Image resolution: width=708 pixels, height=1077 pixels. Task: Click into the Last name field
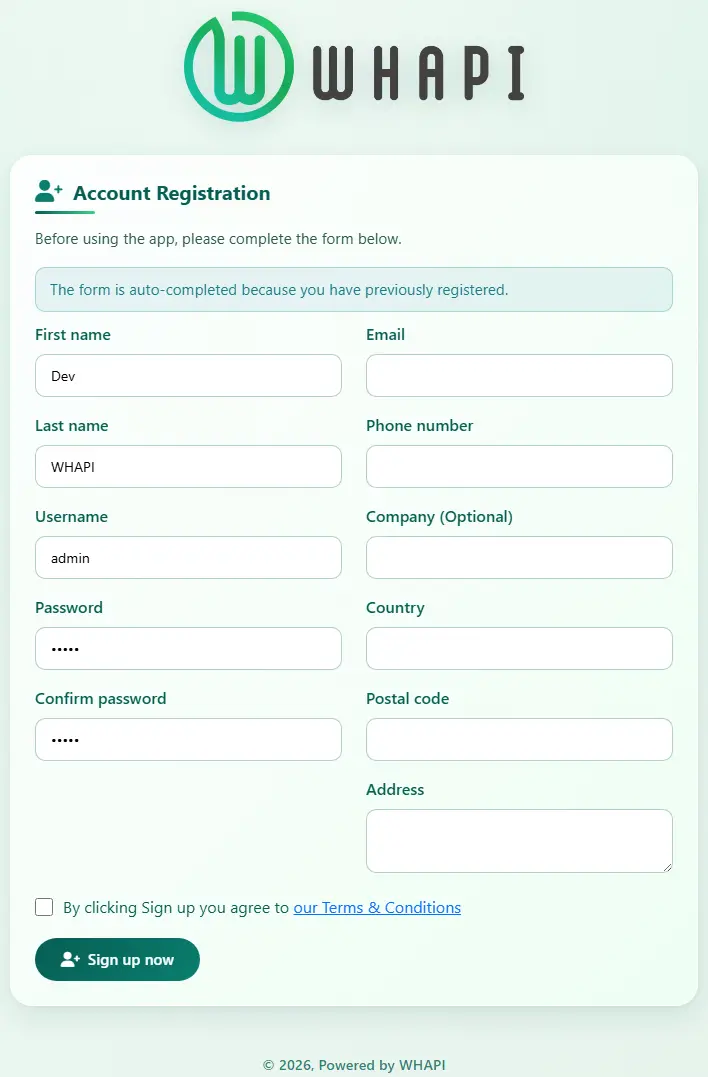coord(188,466)
